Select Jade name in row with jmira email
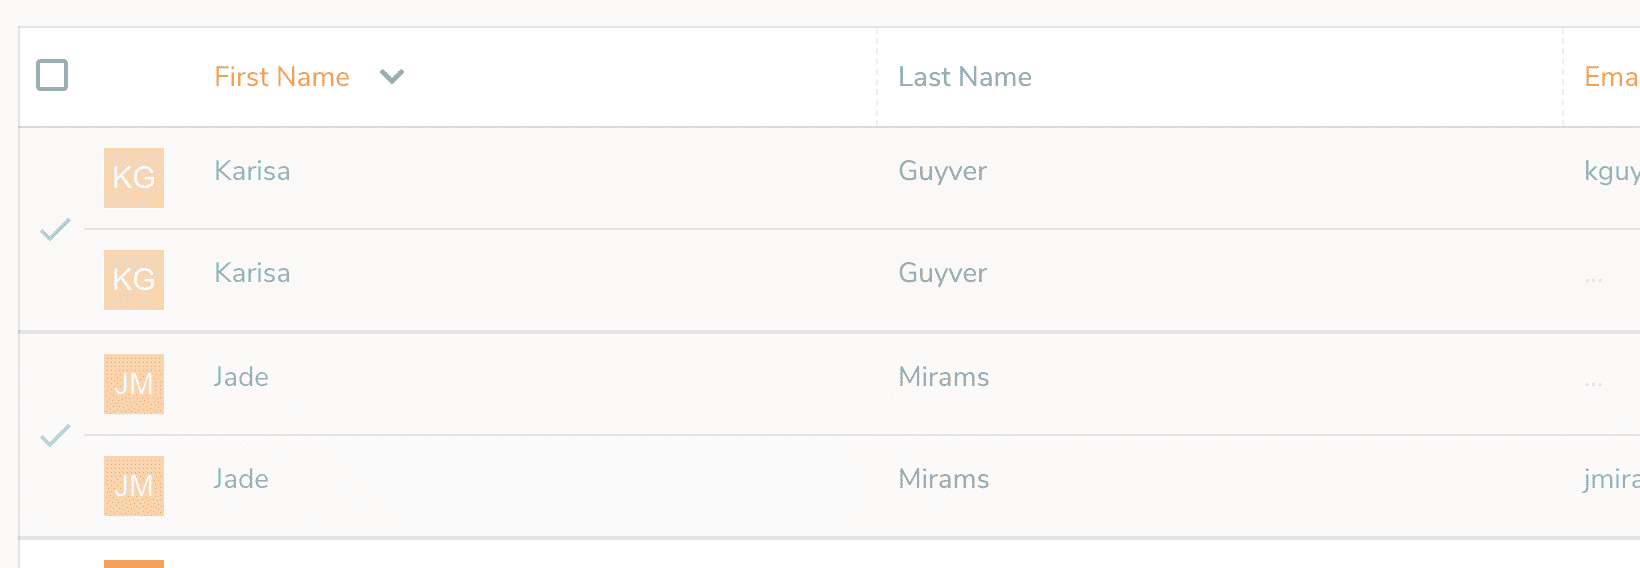The height and width of the screenshot is (568, 1640). 241,479
